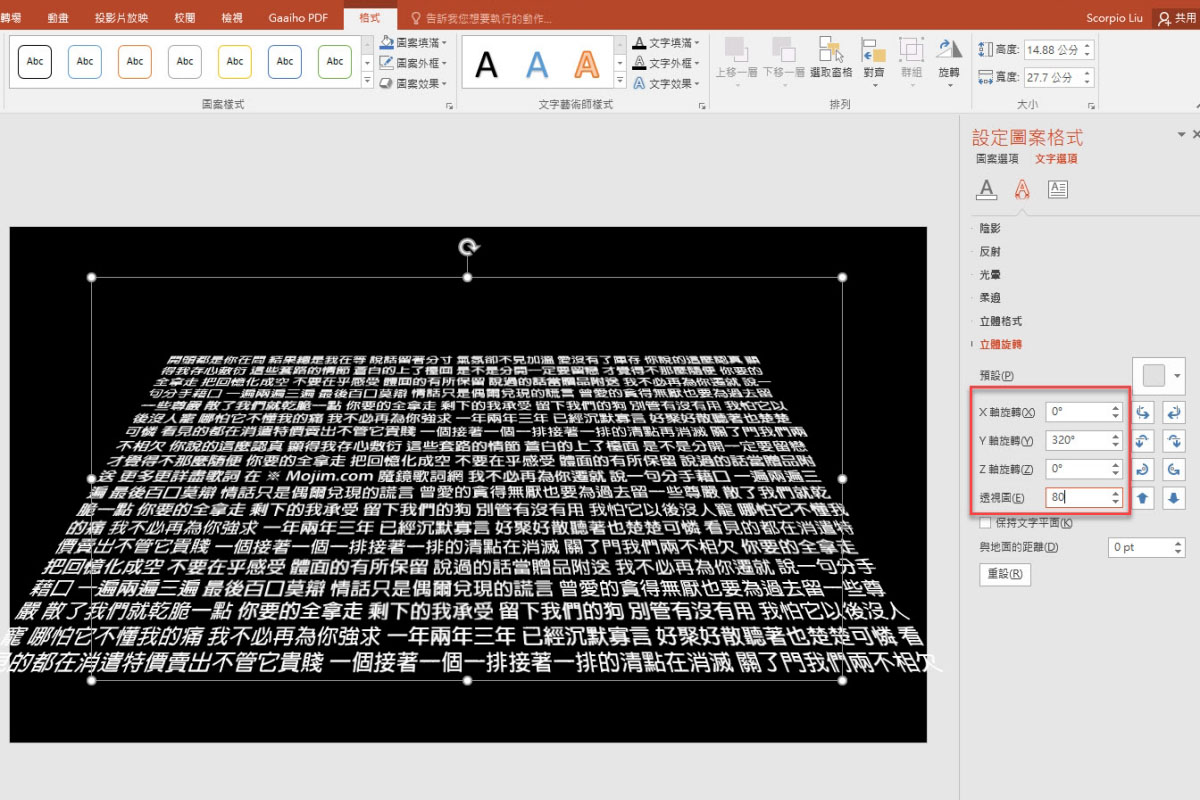Click the counterclockwise Z-axis rotation button
The image size is (1200, 800).
(1143, 468)
